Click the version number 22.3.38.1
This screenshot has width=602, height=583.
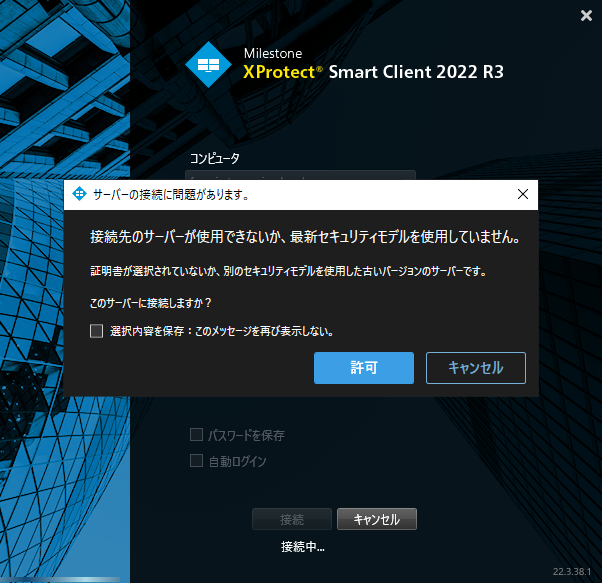coord(572,571)
